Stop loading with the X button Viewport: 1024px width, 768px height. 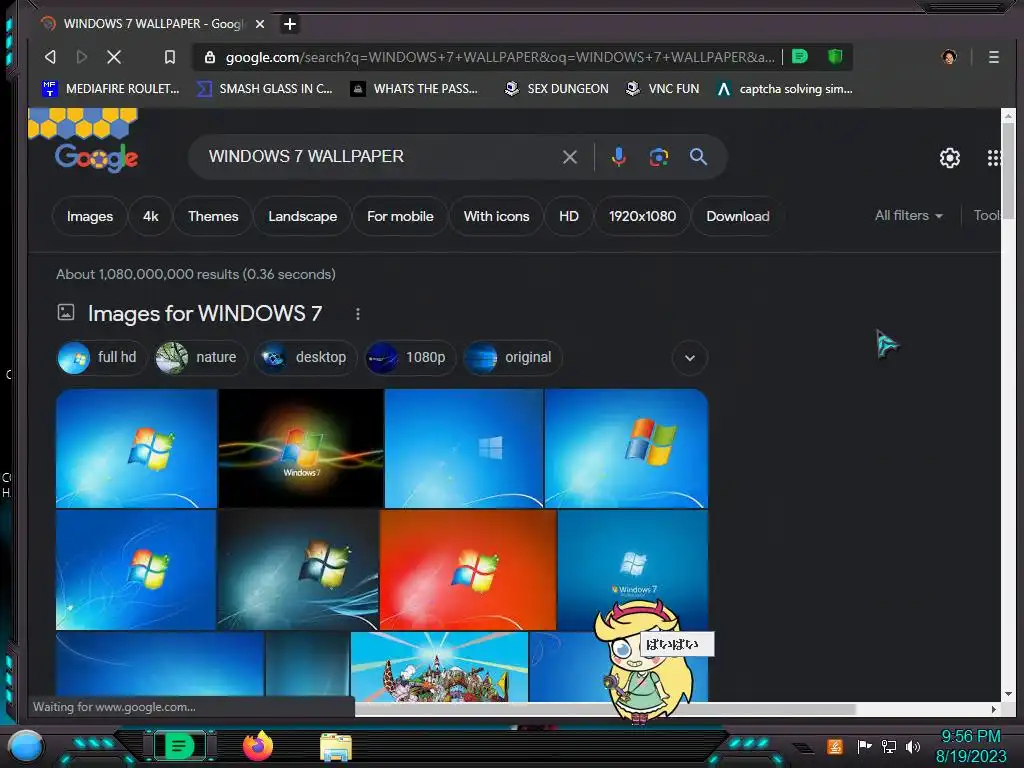click(114, 57)
